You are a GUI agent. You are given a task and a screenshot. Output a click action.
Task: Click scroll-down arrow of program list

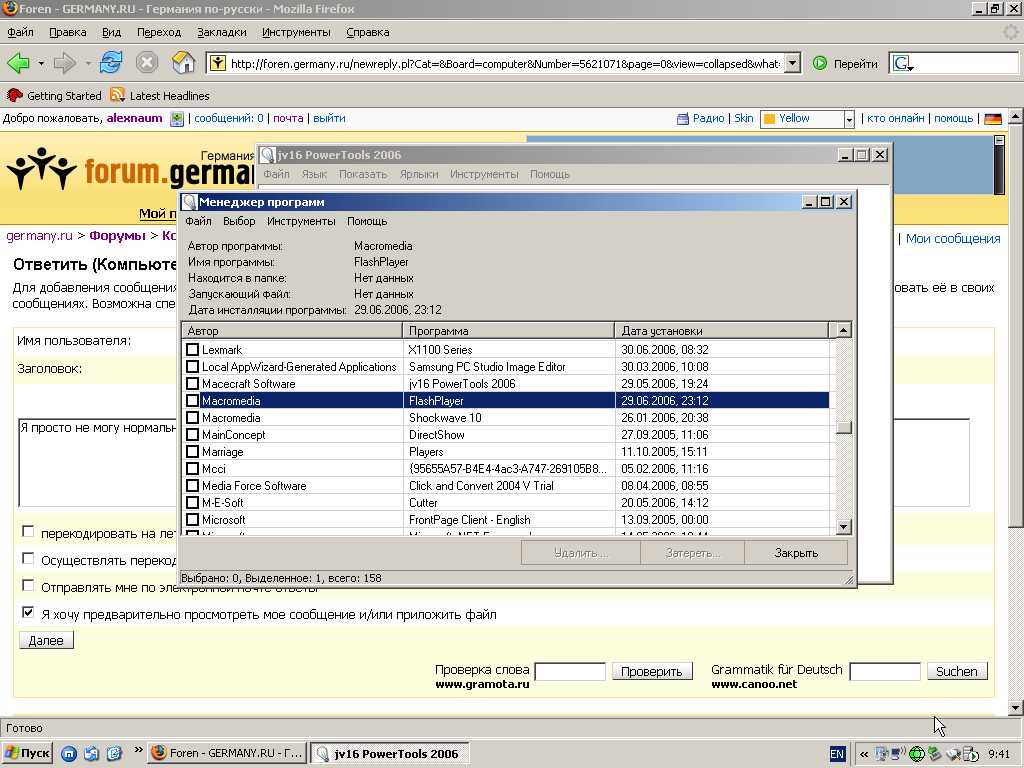pyautogui.click(x=843, y=526)
